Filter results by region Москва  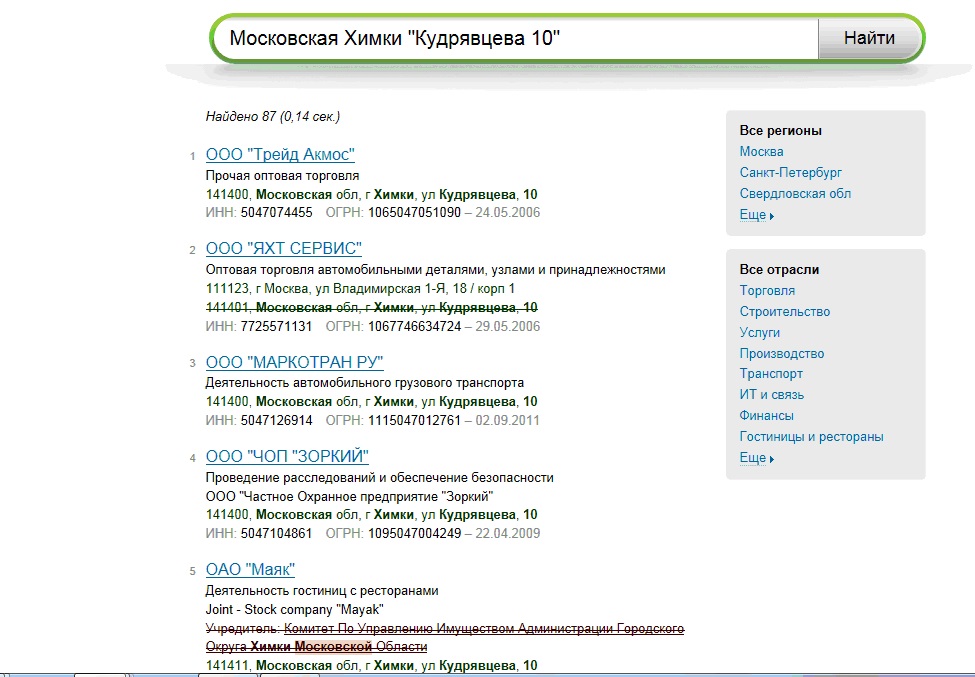click(x=761, y=152)
